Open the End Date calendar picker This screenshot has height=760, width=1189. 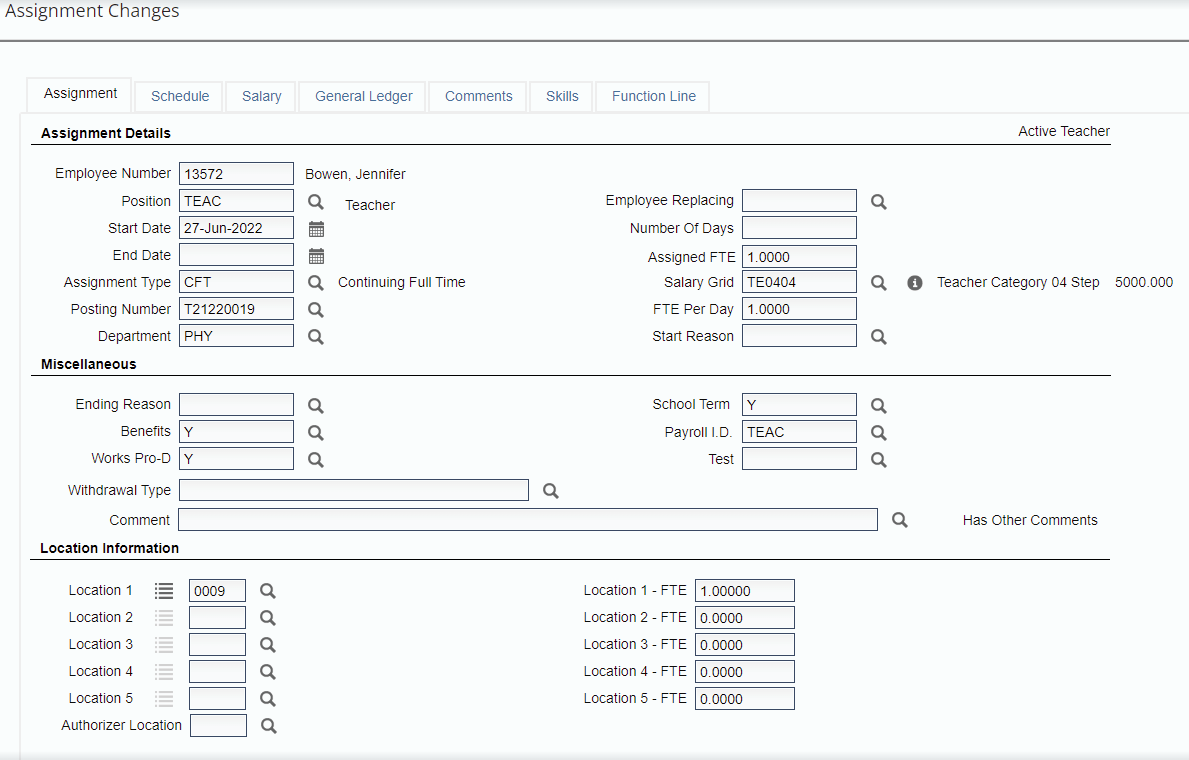(316, 256)
